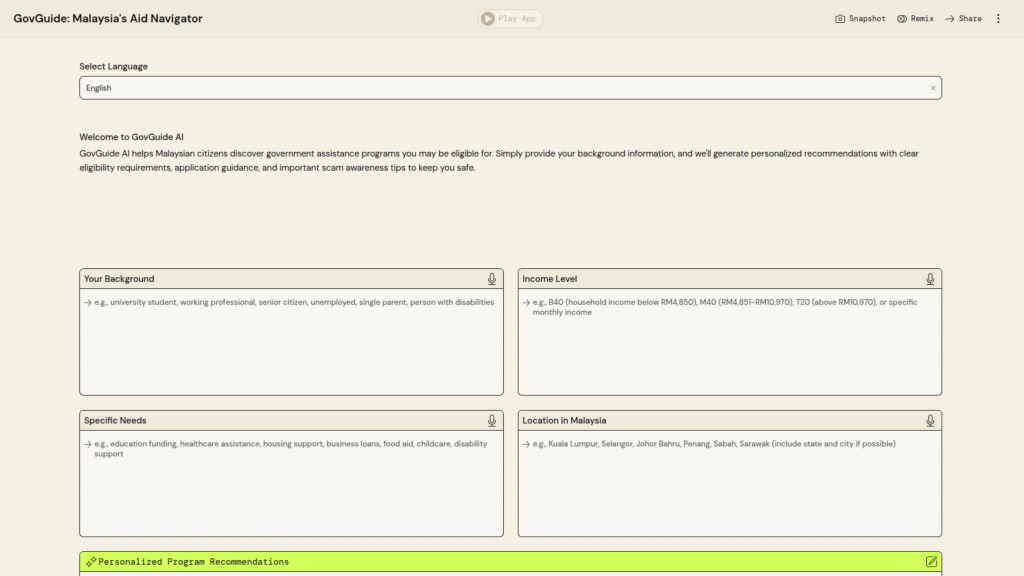
Task: Clear the English language selection
Action: pos(933,88)
